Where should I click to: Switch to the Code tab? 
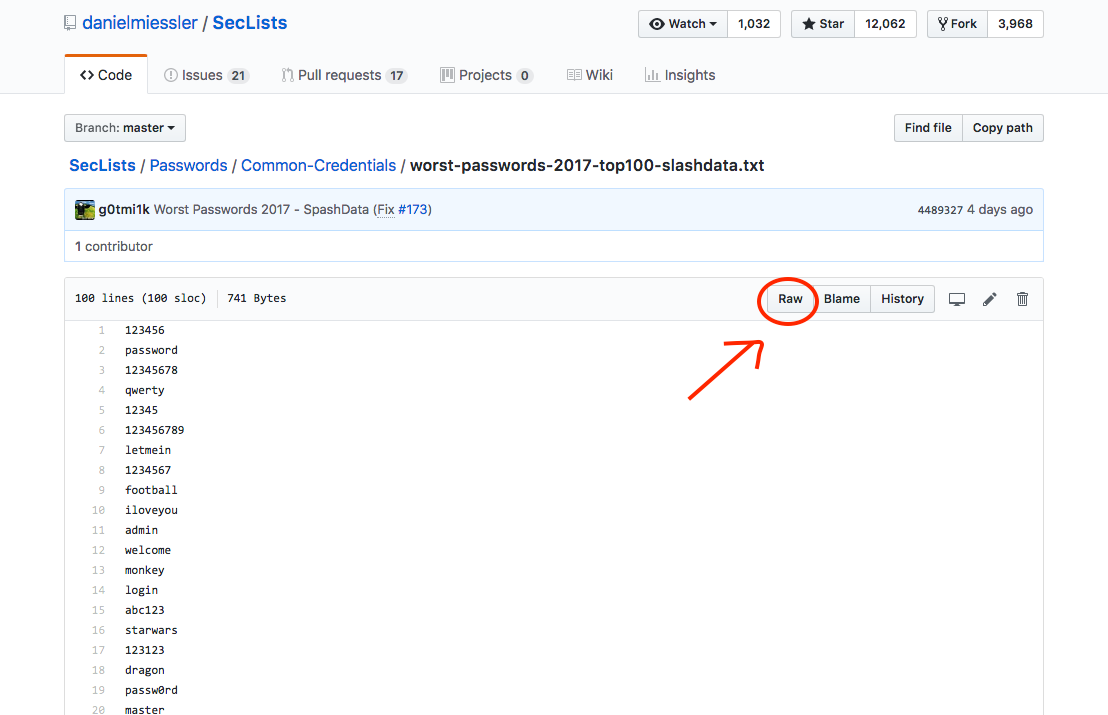tap(106, 75)
